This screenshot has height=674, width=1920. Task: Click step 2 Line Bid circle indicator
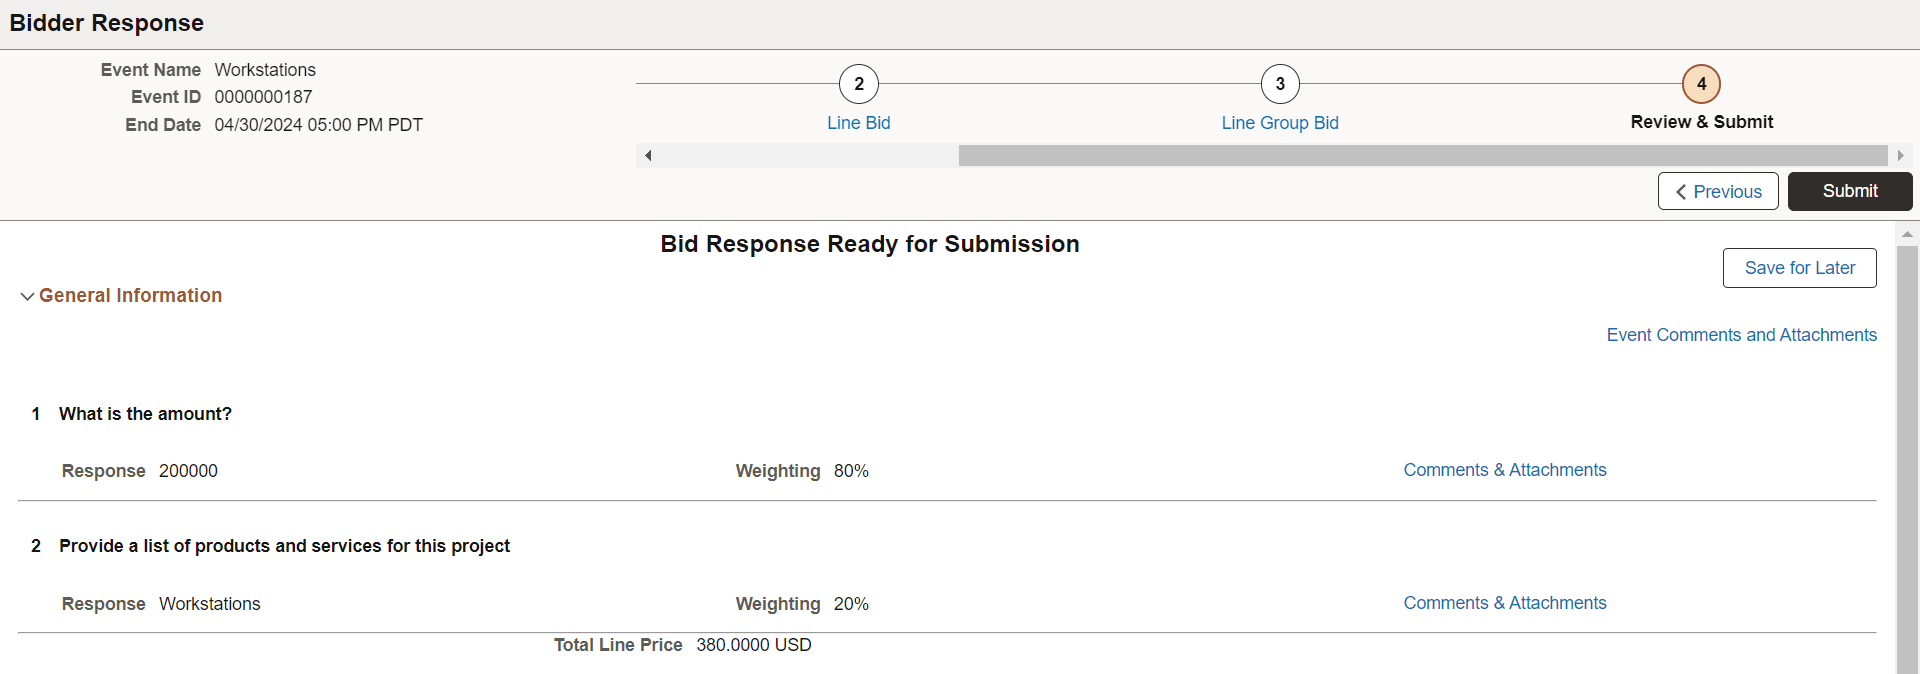858,84
